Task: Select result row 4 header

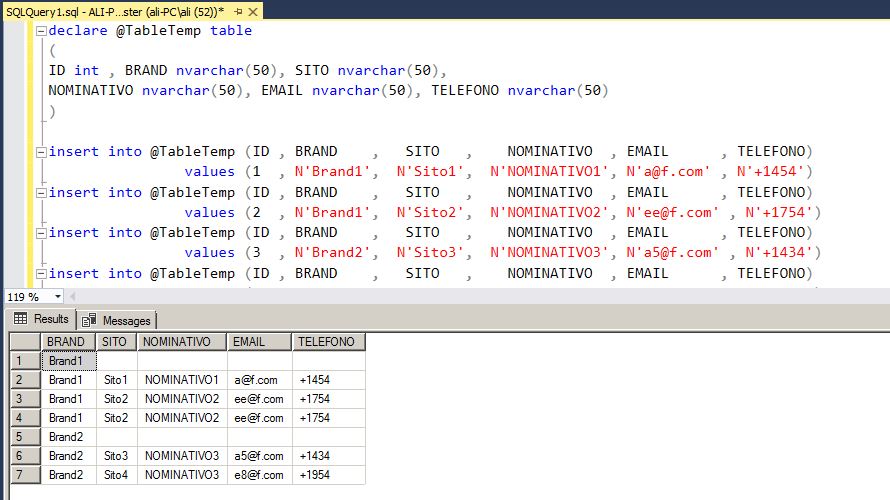Action: click(26, 418)
